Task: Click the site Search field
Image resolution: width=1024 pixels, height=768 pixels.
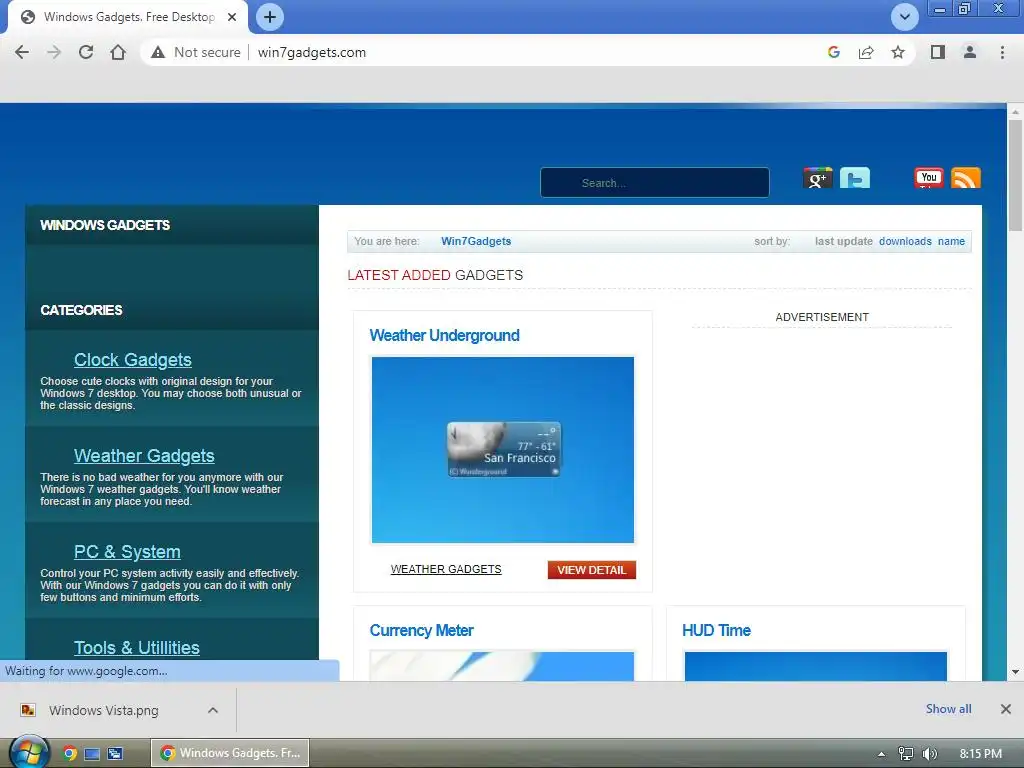Action: pyautogui.click(x=654, y=183)
